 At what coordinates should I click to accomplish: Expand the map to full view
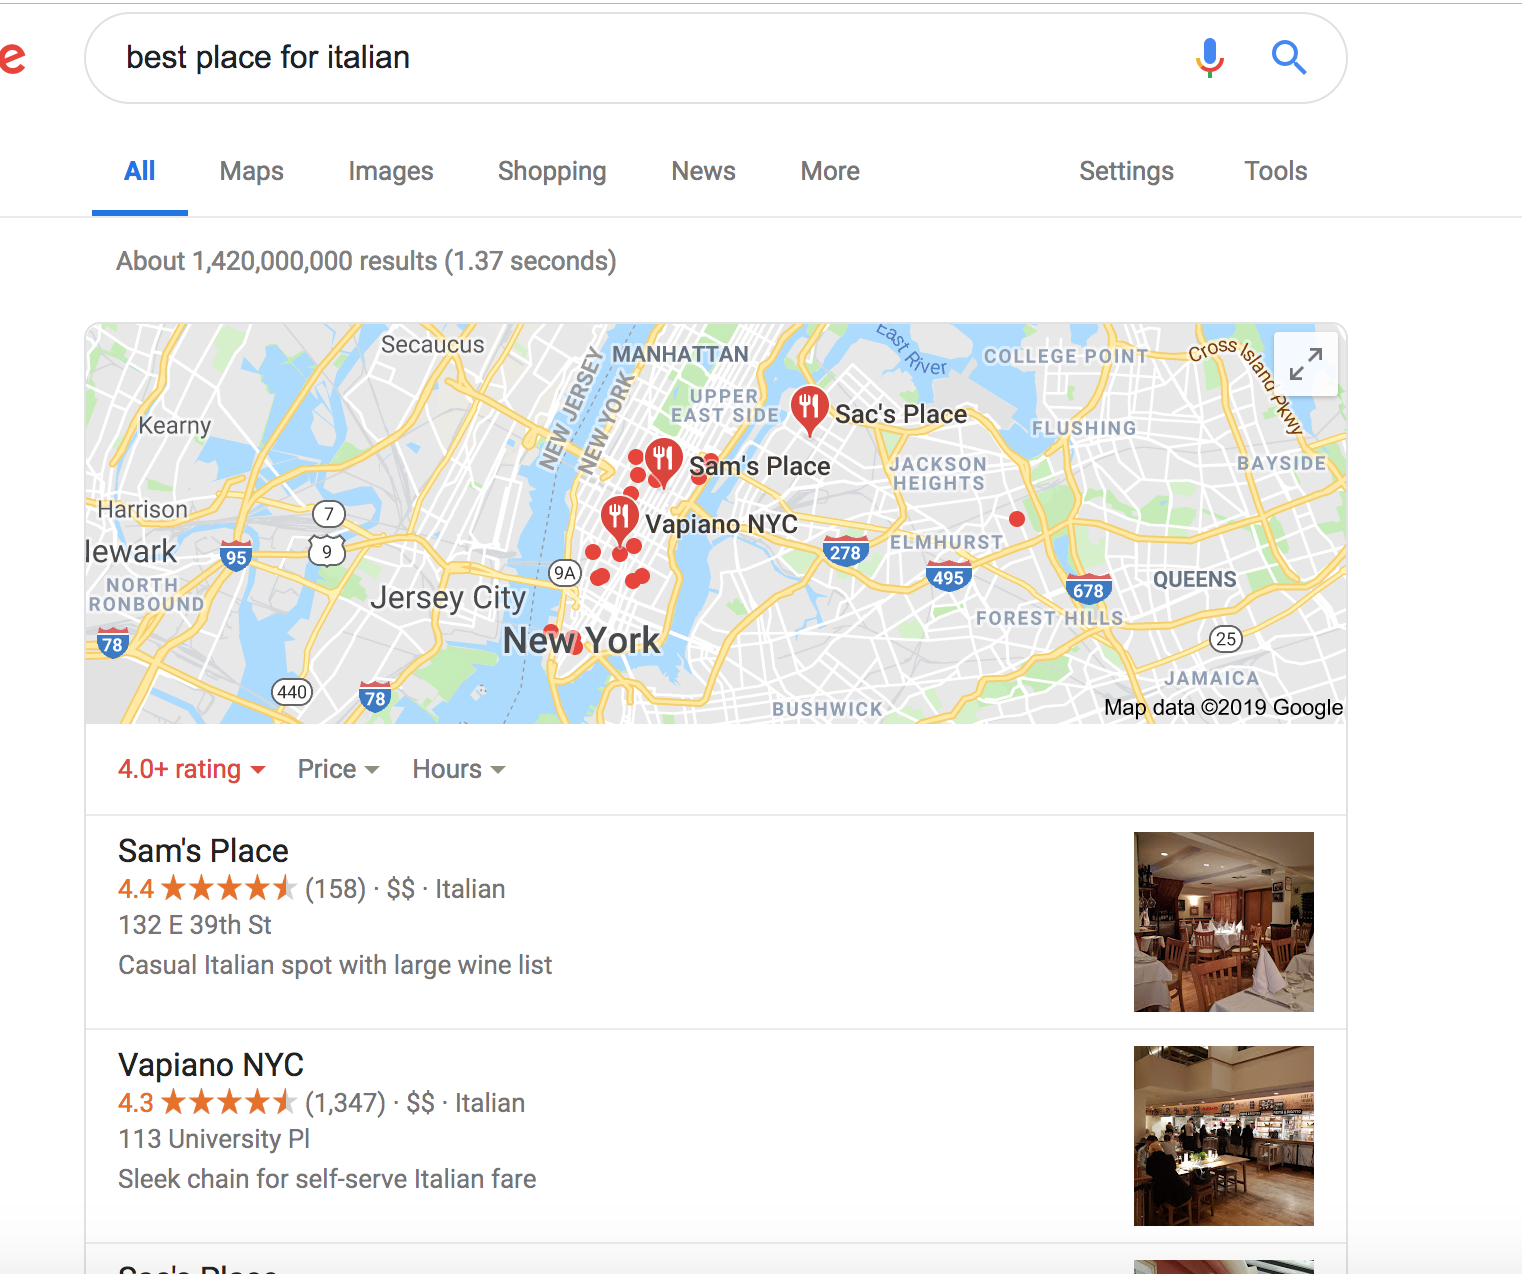1306,364
